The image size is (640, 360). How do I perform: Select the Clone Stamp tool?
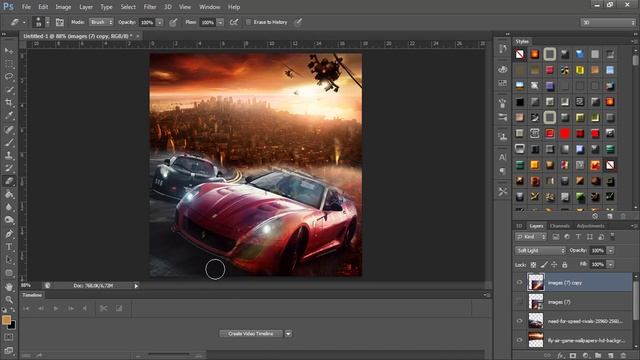click(9, 155)
